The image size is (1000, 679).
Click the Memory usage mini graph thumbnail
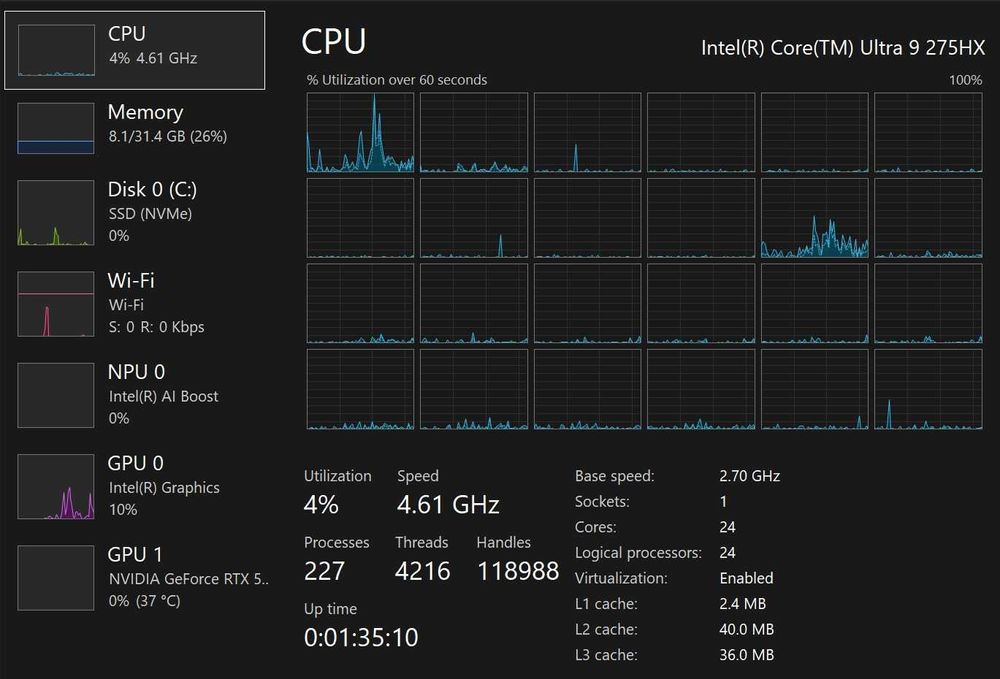pyautogui.click(x=56, y=129)
